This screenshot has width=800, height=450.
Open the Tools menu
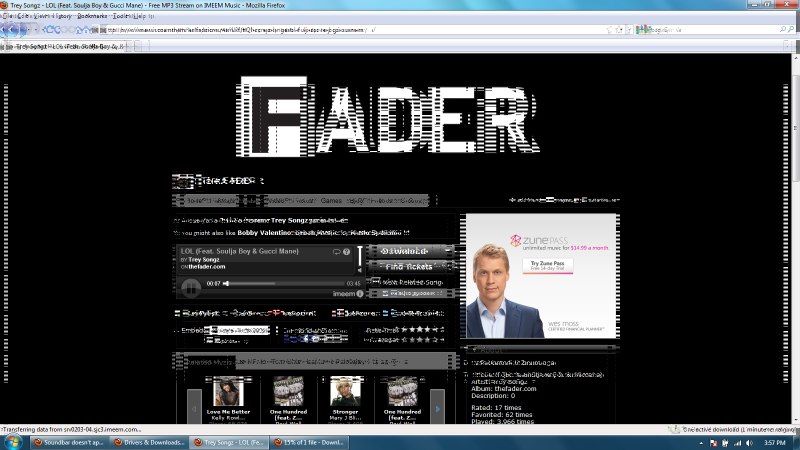click(x=121, y=16)
